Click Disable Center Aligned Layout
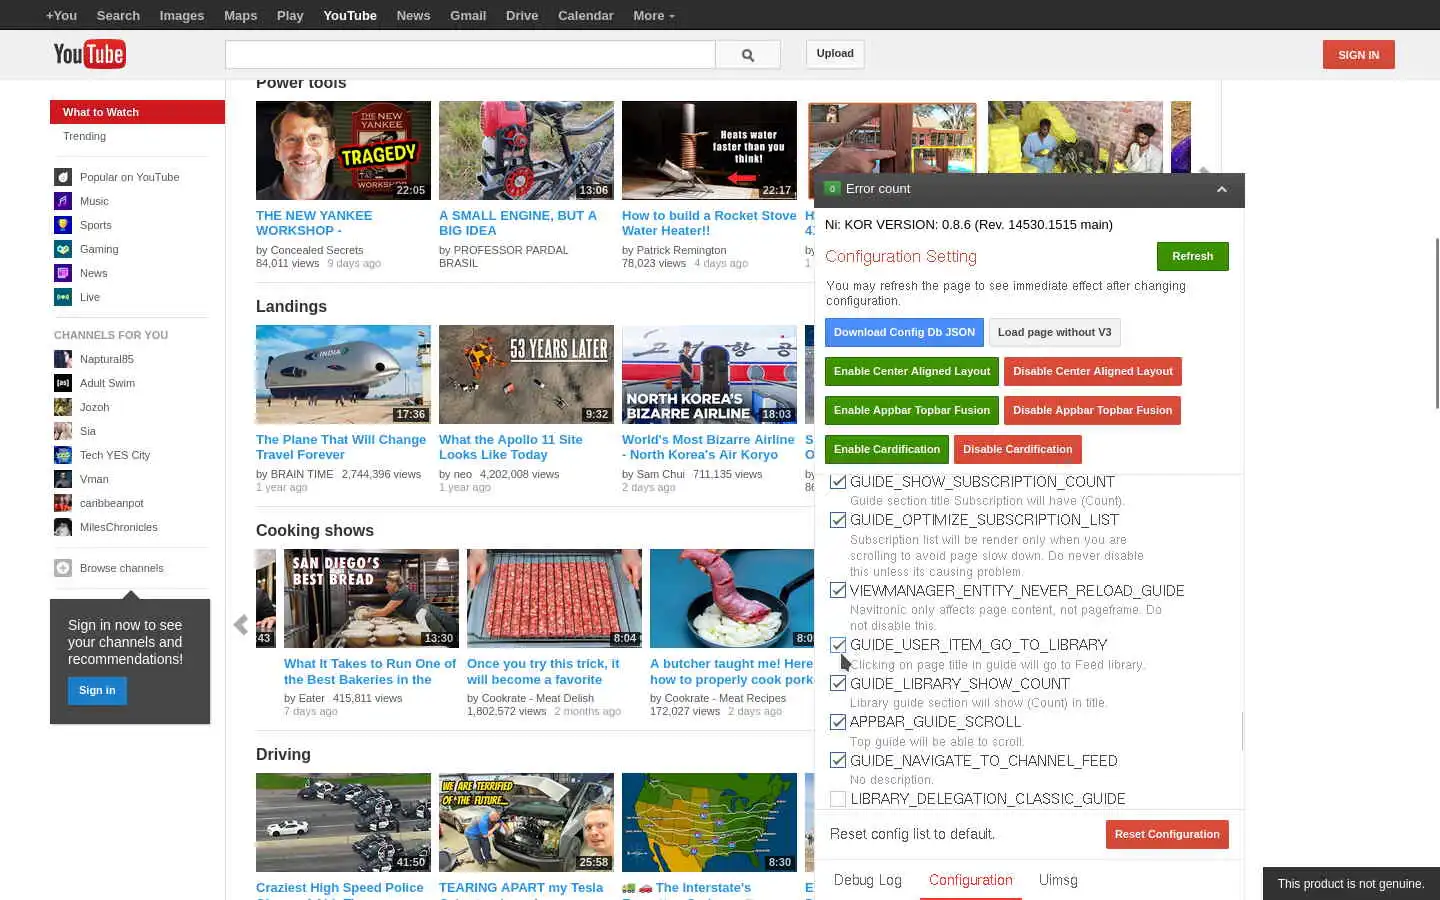1440x900 pixels. pos(1092,371)
